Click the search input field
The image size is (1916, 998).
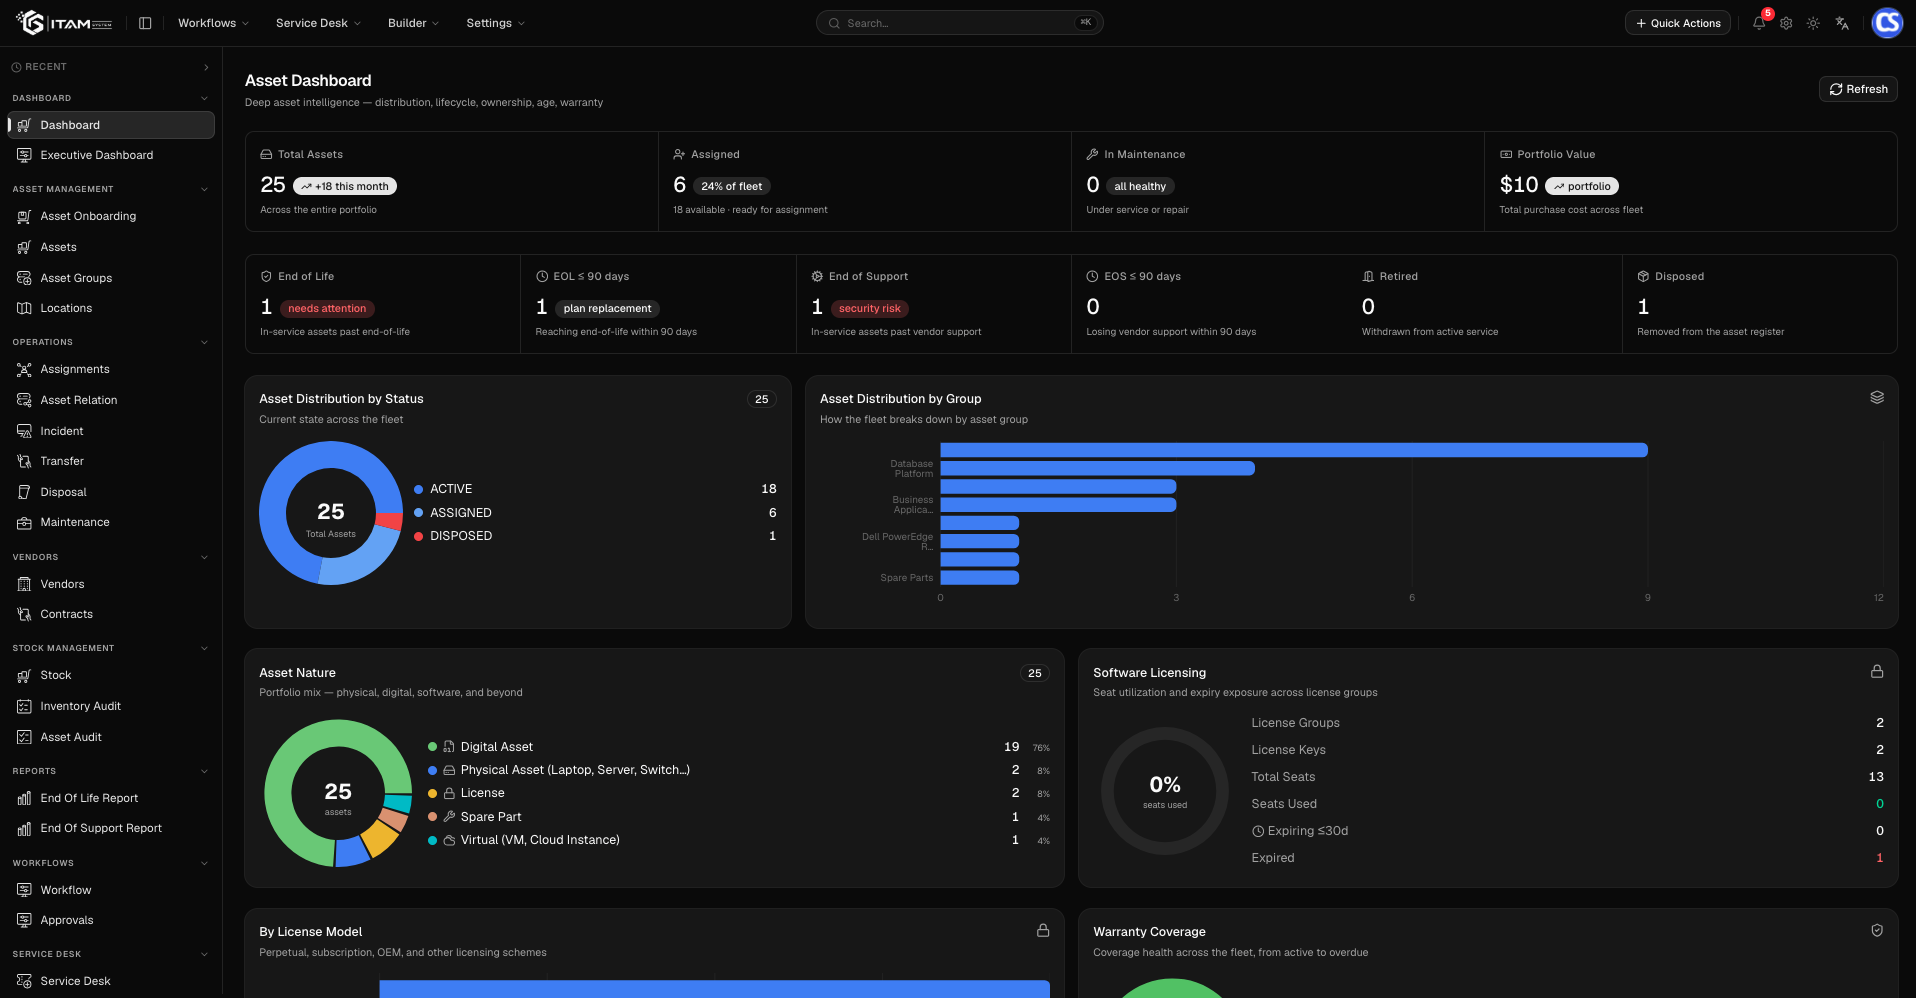(960, 23)
